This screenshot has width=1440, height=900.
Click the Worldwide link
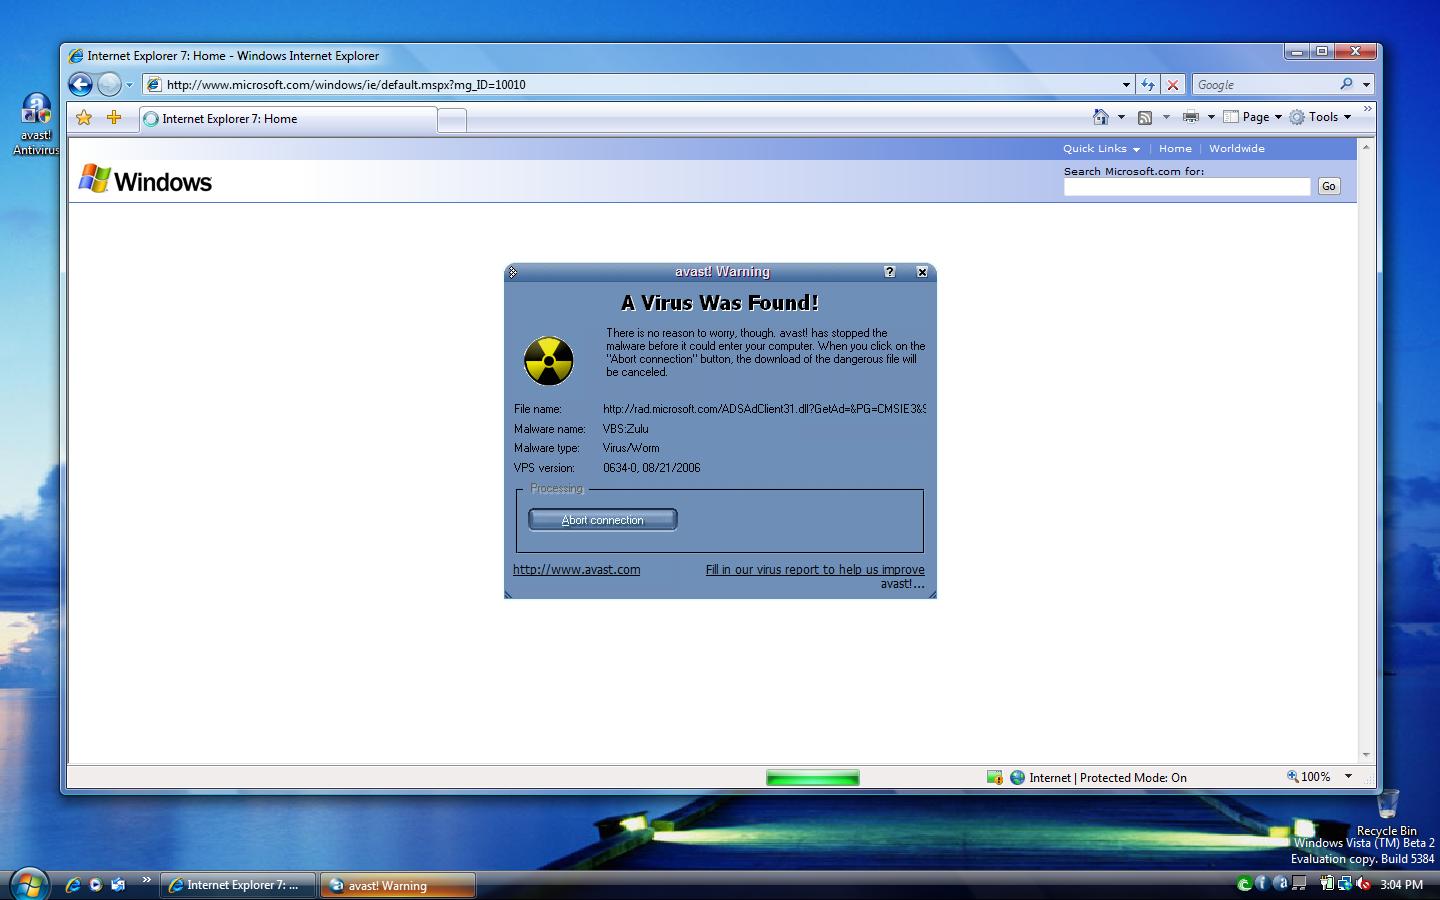pos(1237,148)
